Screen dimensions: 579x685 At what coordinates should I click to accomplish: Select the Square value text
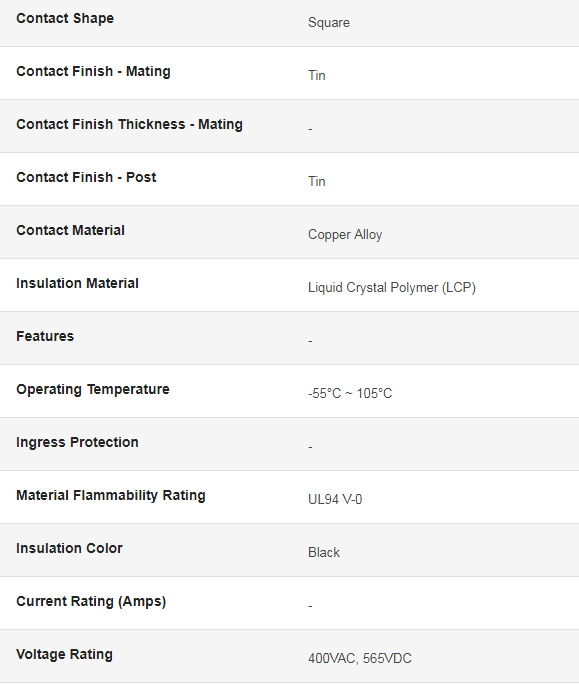coord(329,23)
